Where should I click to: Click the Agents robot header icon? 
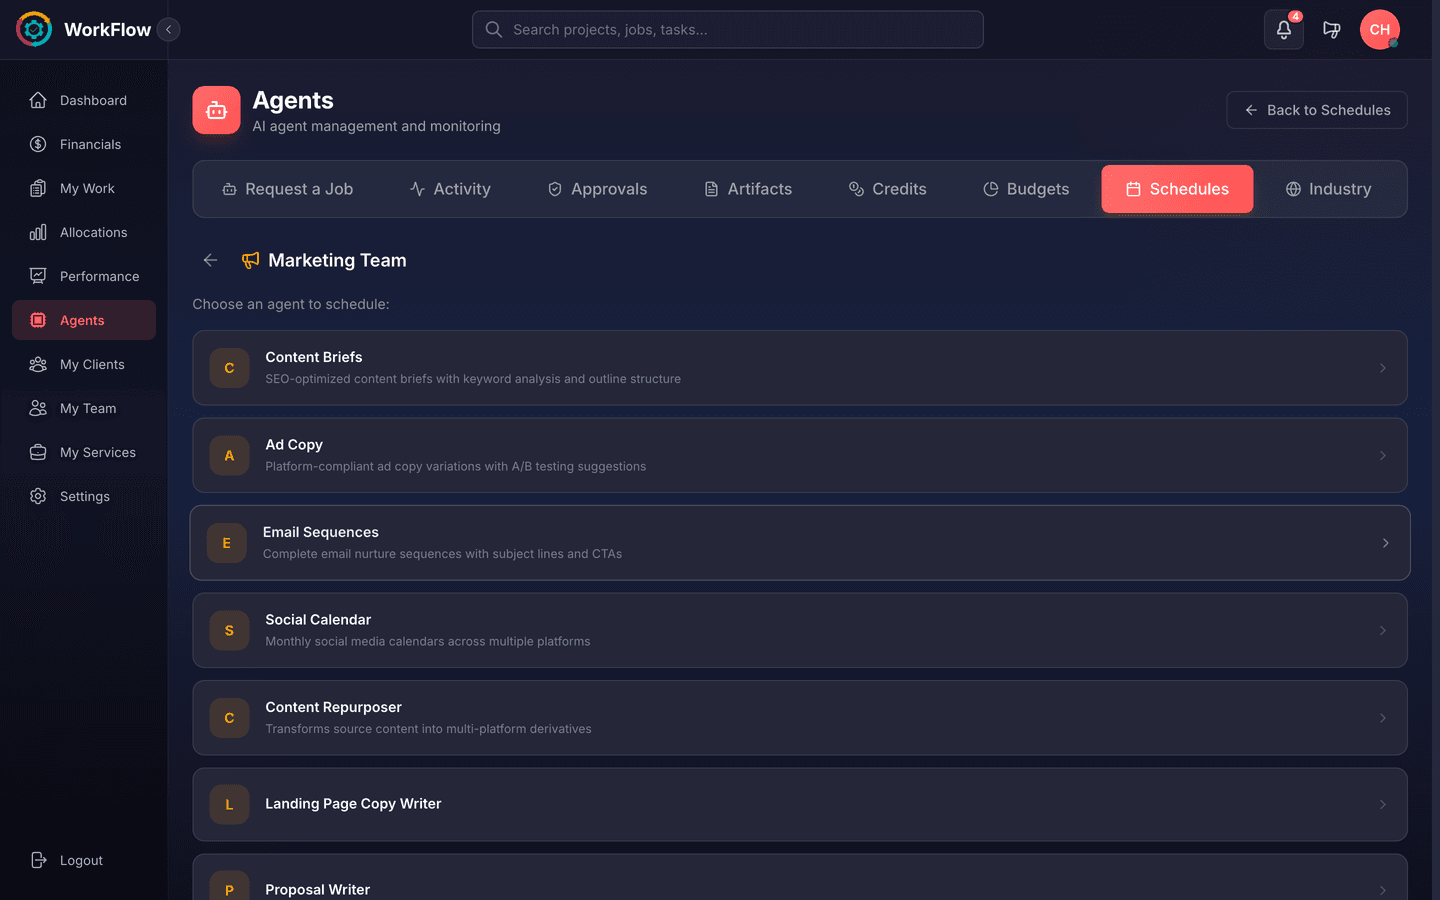(216, 110)
